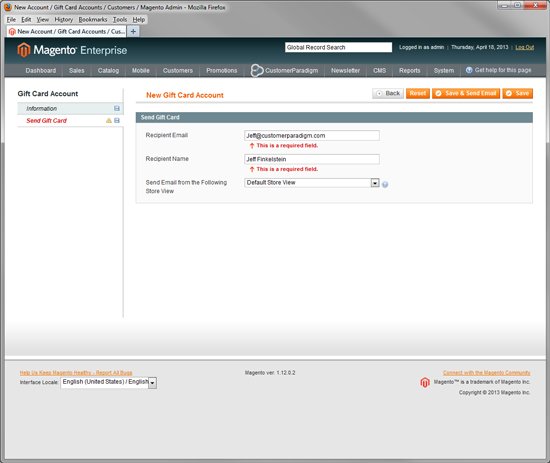The height and width of the screenshot is (463, 550).
Task: Switch to the Information tab
Action: point(70,108)
